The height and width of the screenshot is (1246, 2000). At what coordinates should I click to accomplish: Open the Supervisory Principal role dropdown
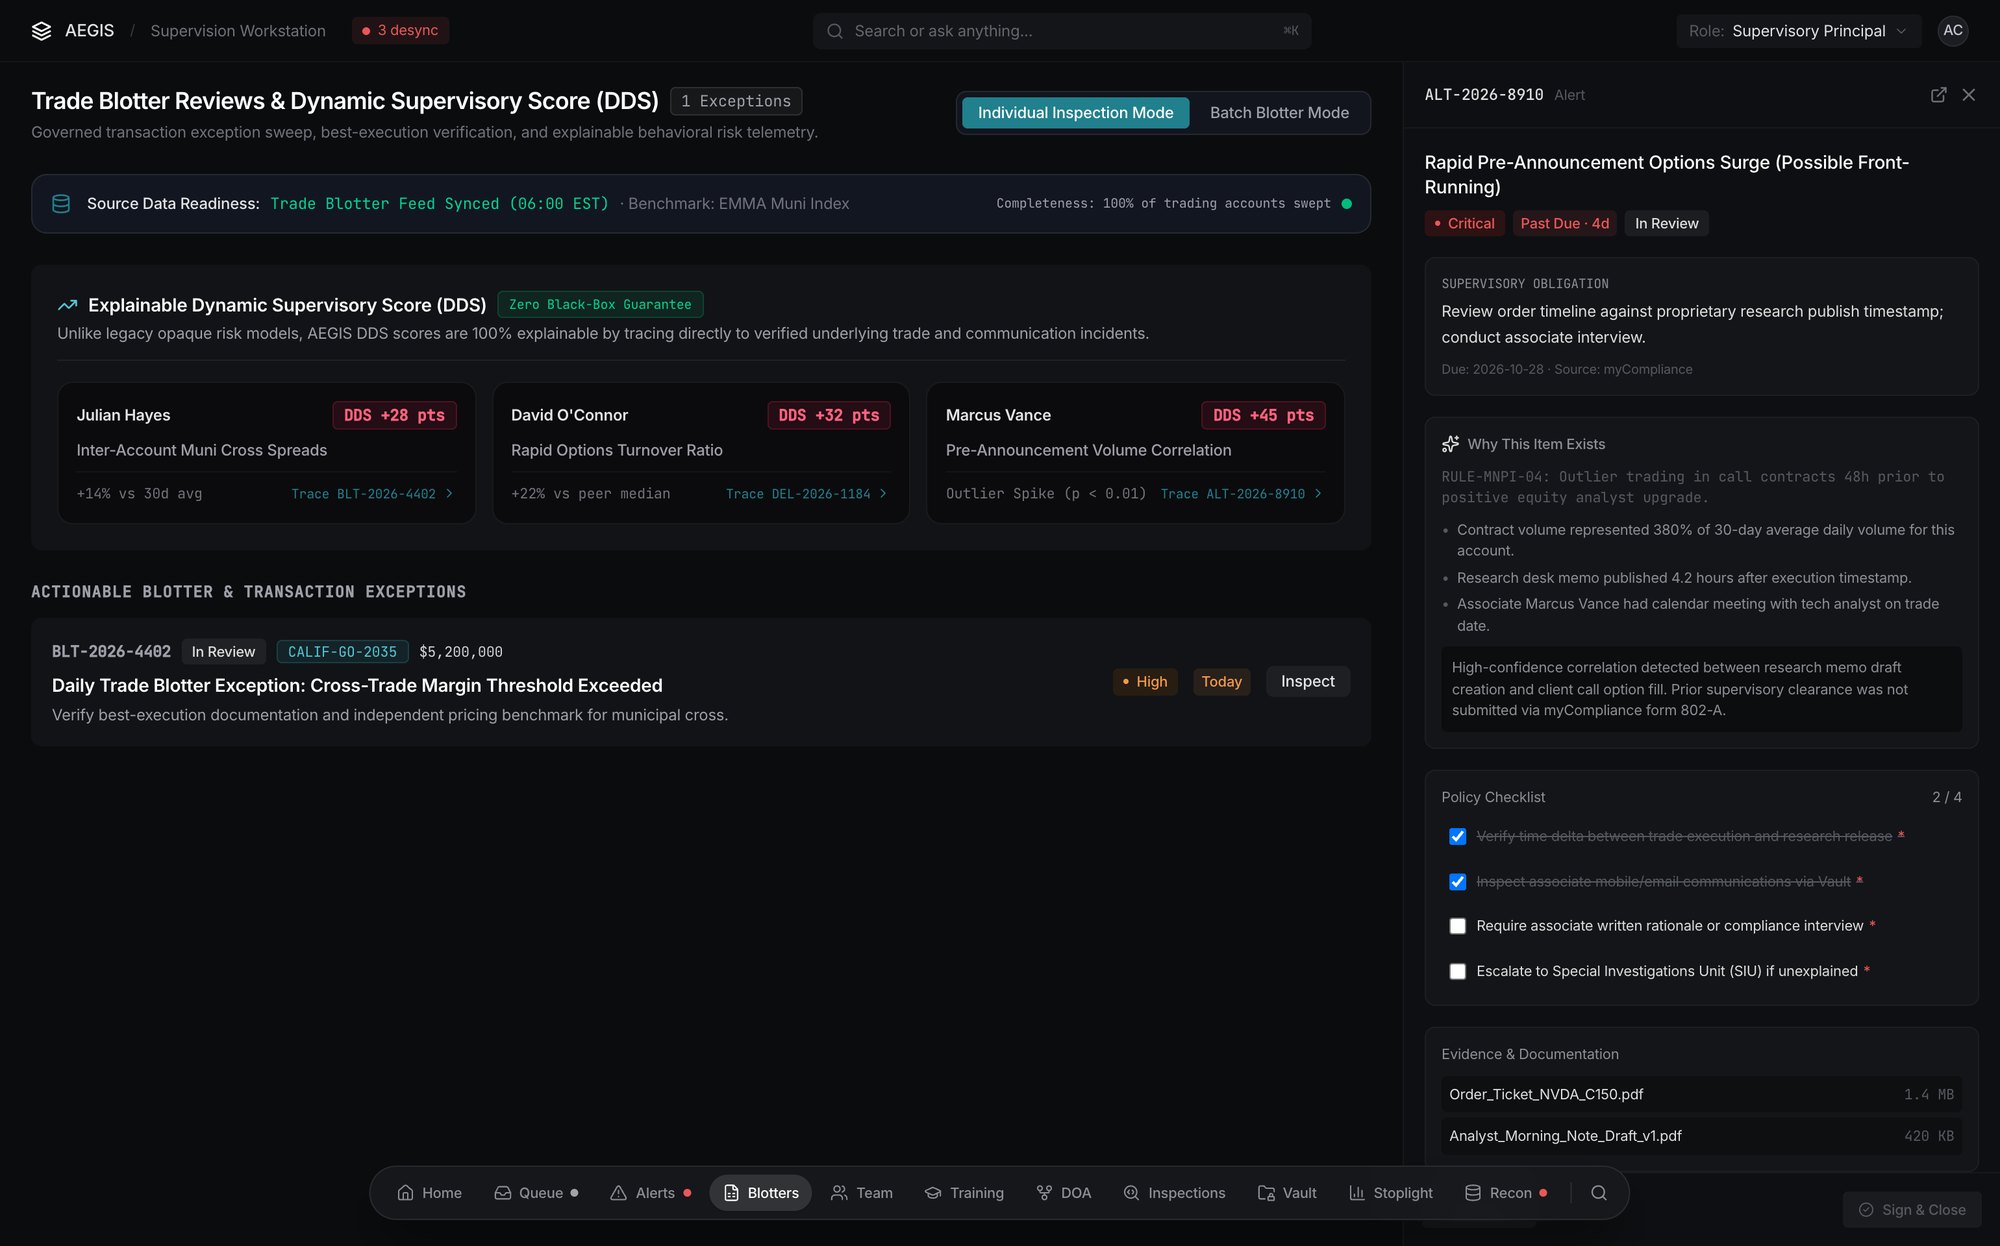(x=1798, y=31)
